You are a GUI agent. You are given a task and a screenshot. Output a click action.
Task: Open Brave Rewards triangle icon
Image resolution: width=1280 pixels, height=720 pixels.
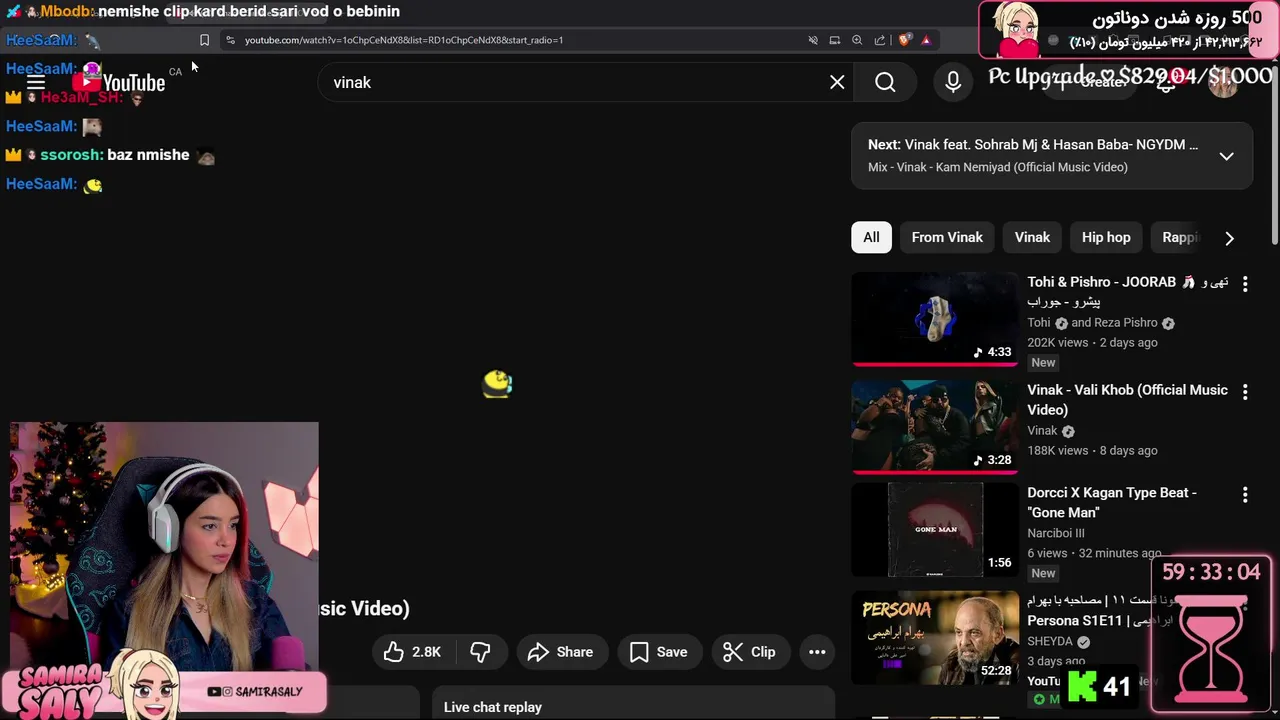point(926,40)
